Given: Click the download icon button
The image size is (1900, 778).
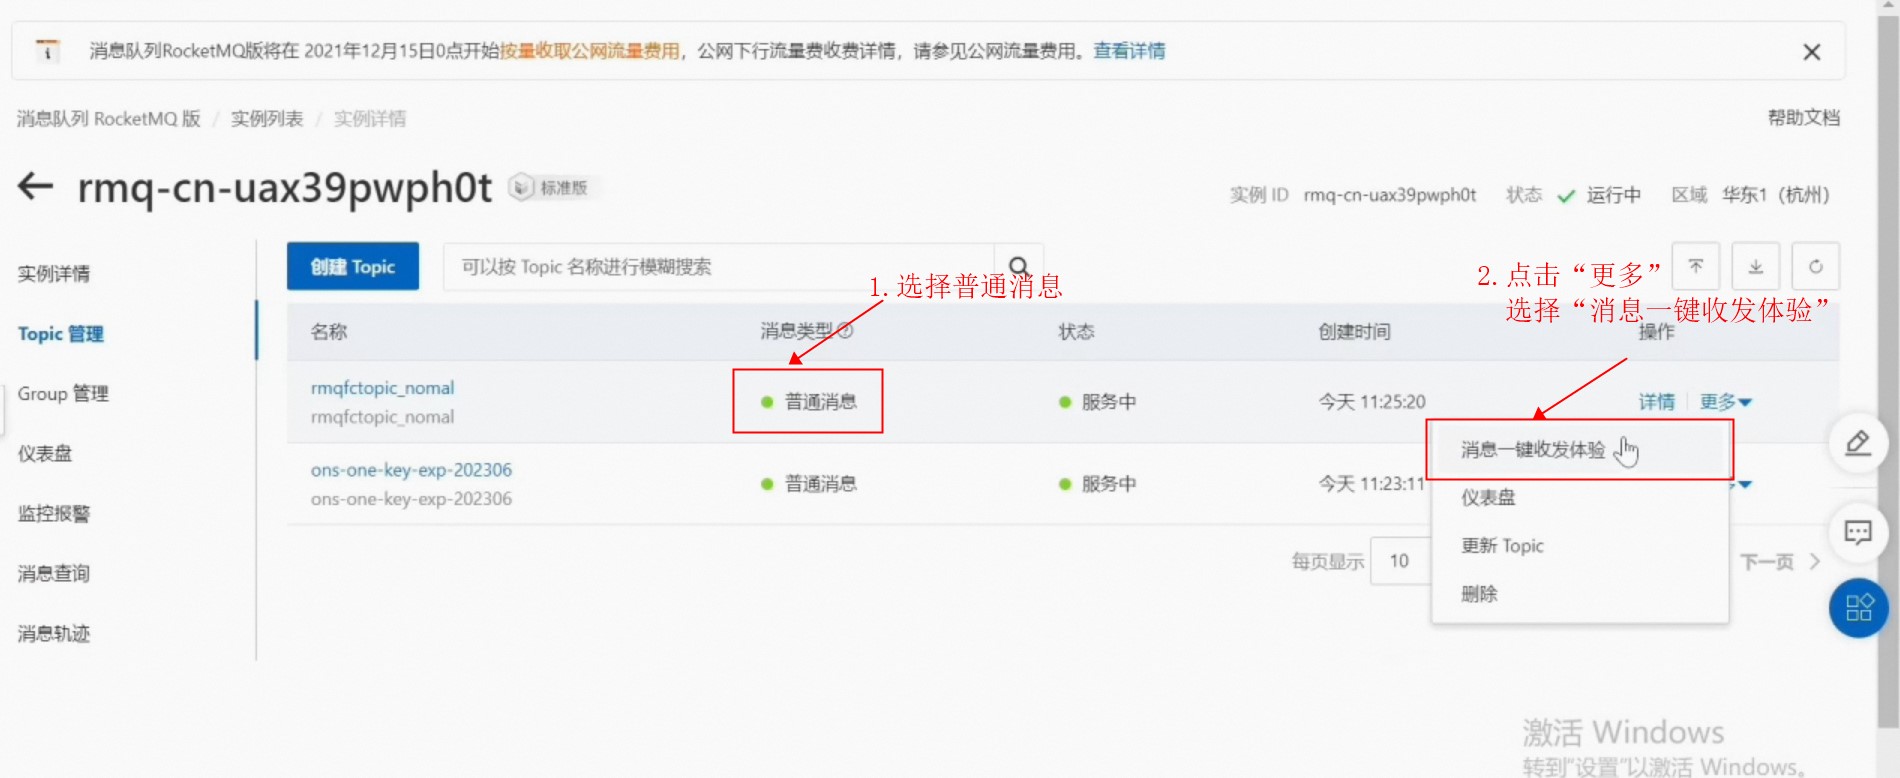Looking at the screenshot, I should pyautogui.click(x=1755, y=266).
